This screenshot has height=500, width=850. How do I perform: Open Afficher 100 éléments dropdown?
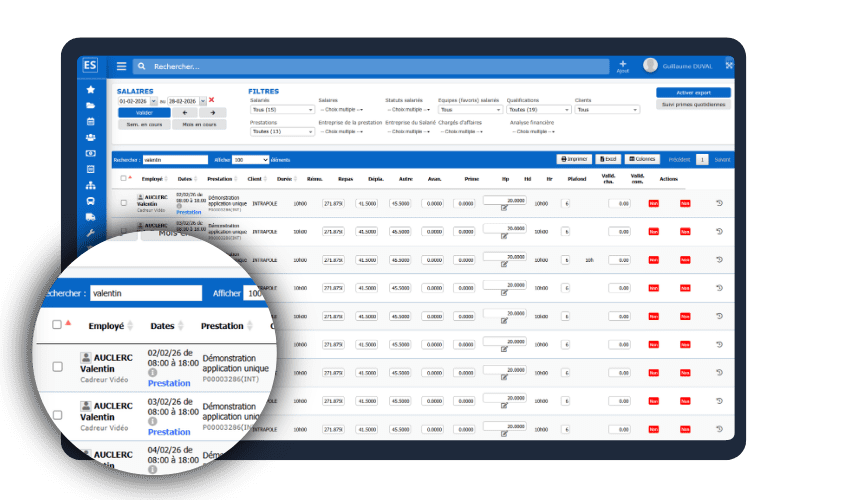coord(250,160)
